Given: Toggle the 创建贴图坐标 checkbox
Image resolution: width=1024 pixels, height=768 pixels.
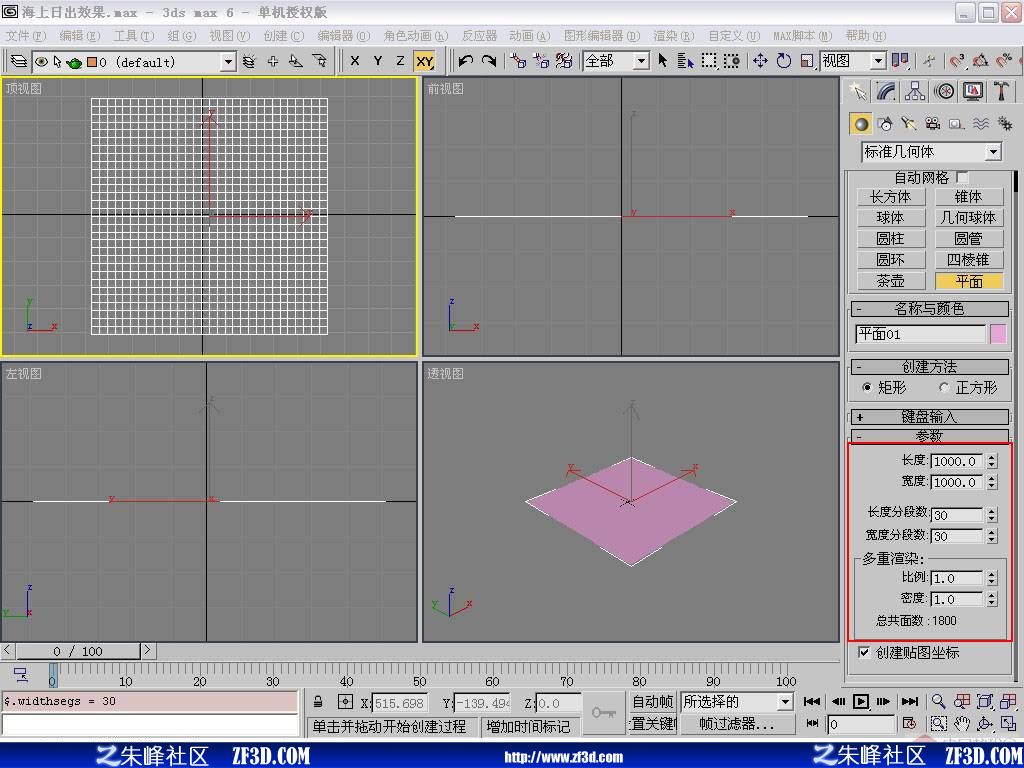Looking at the screenshot, I should [863, 652].
